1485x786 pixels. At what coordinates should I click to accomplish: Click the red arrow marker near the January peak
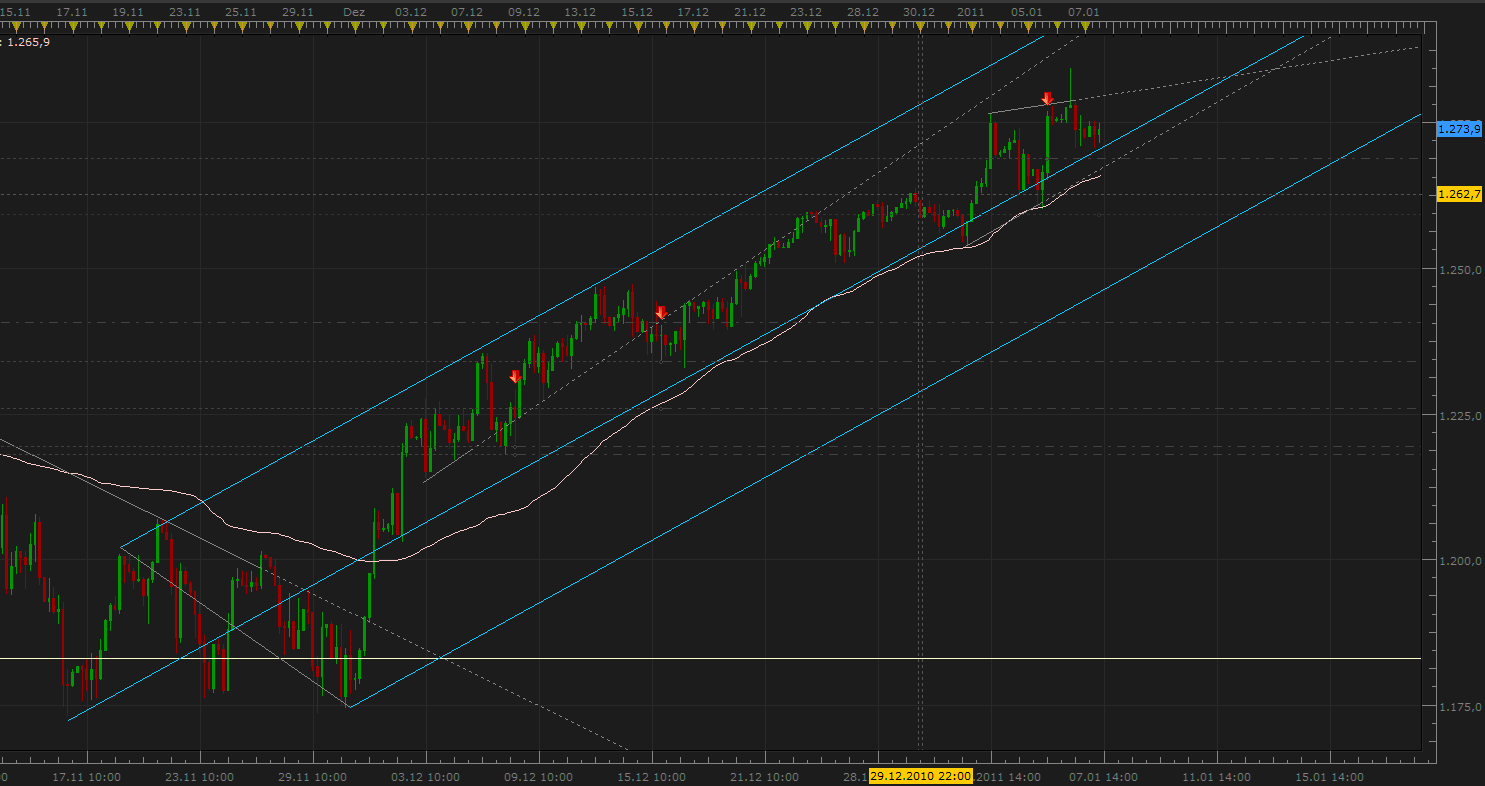(x=1047, y=98)
